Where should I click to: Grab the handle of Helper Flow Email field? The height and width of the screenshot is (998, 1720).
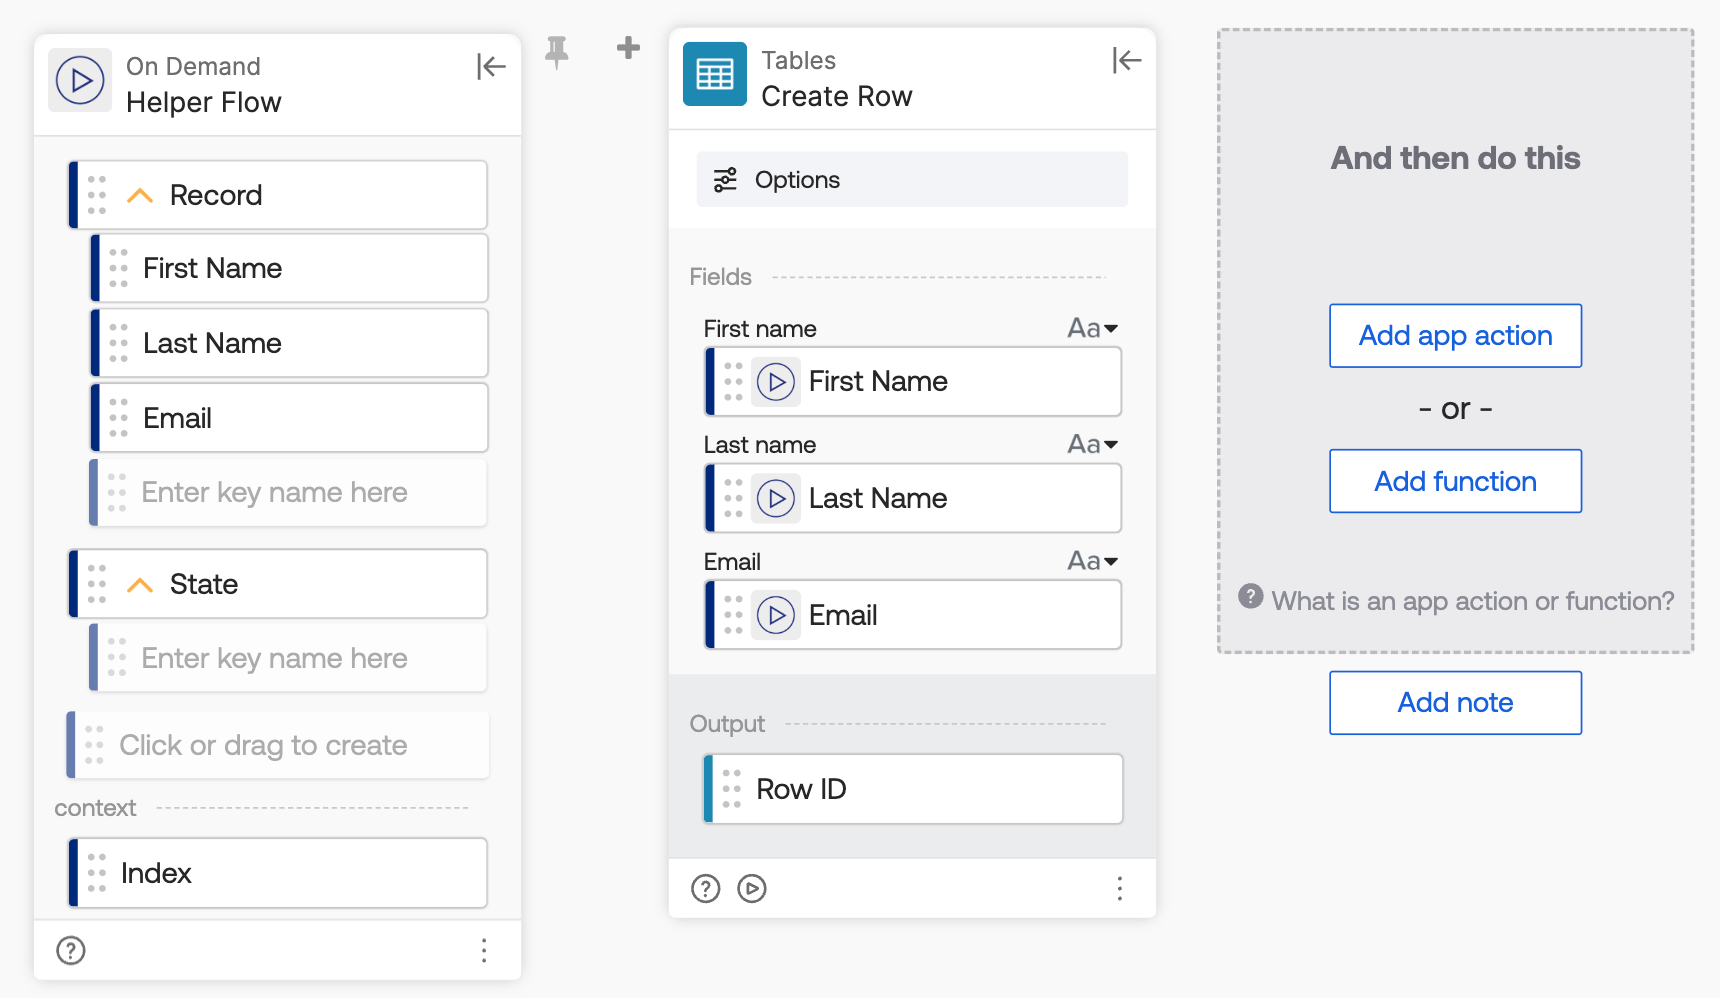[x=119, y=418]
